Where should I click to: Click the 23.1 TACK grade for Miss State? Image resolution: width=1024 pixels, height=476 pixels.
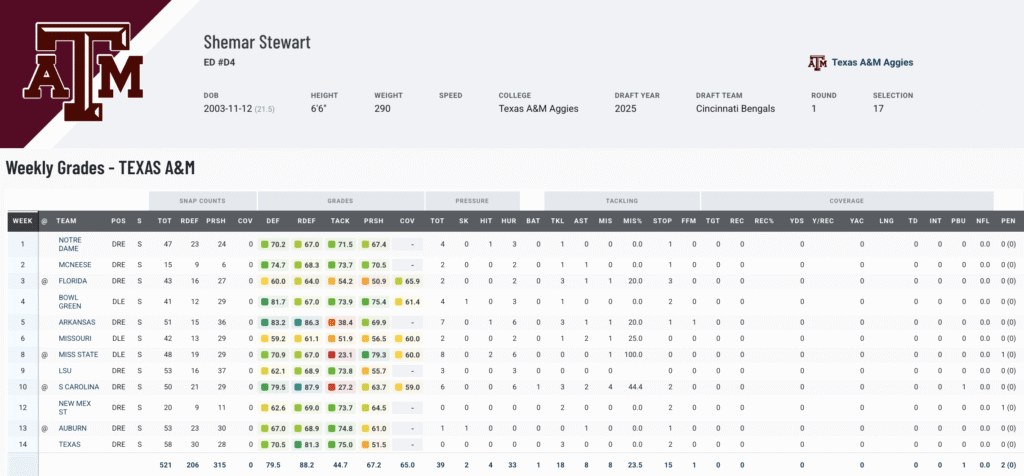341,355
